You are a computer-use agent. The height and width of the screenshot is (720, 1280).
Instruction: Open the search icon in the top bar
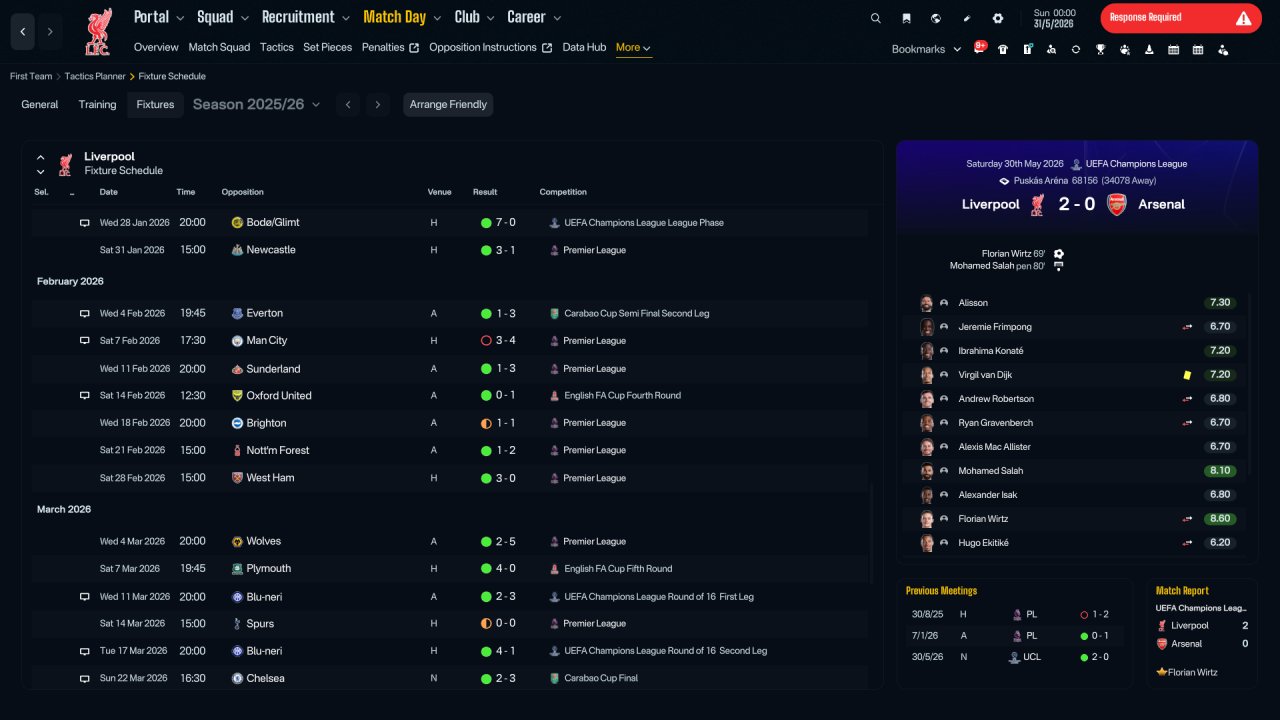click(x=876, y=18)
